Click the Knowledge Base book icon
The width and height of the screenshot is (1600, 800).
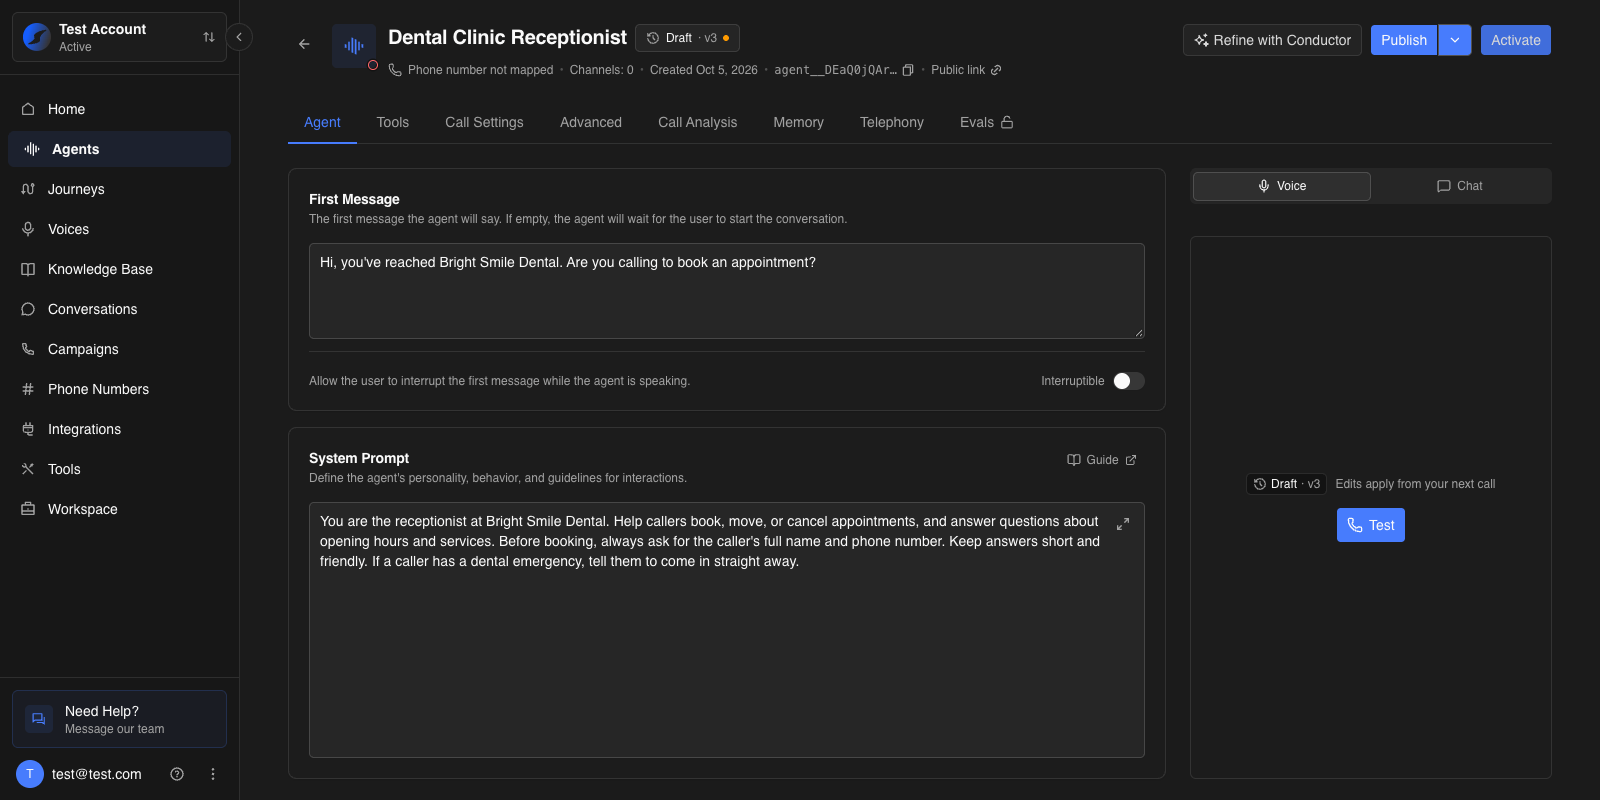coord(28,269)
